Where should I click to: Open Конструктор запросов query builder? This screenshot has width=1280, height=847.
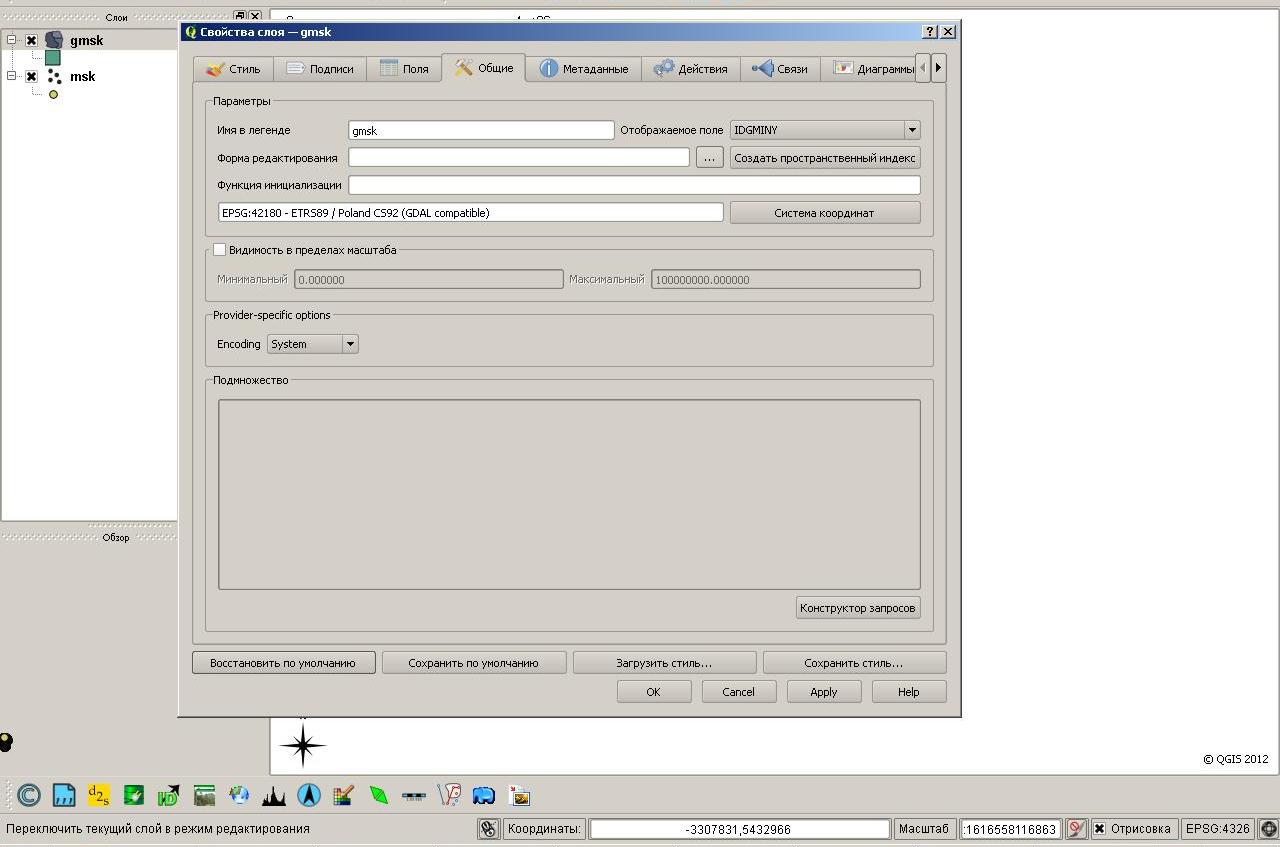[x=858, y=608]
